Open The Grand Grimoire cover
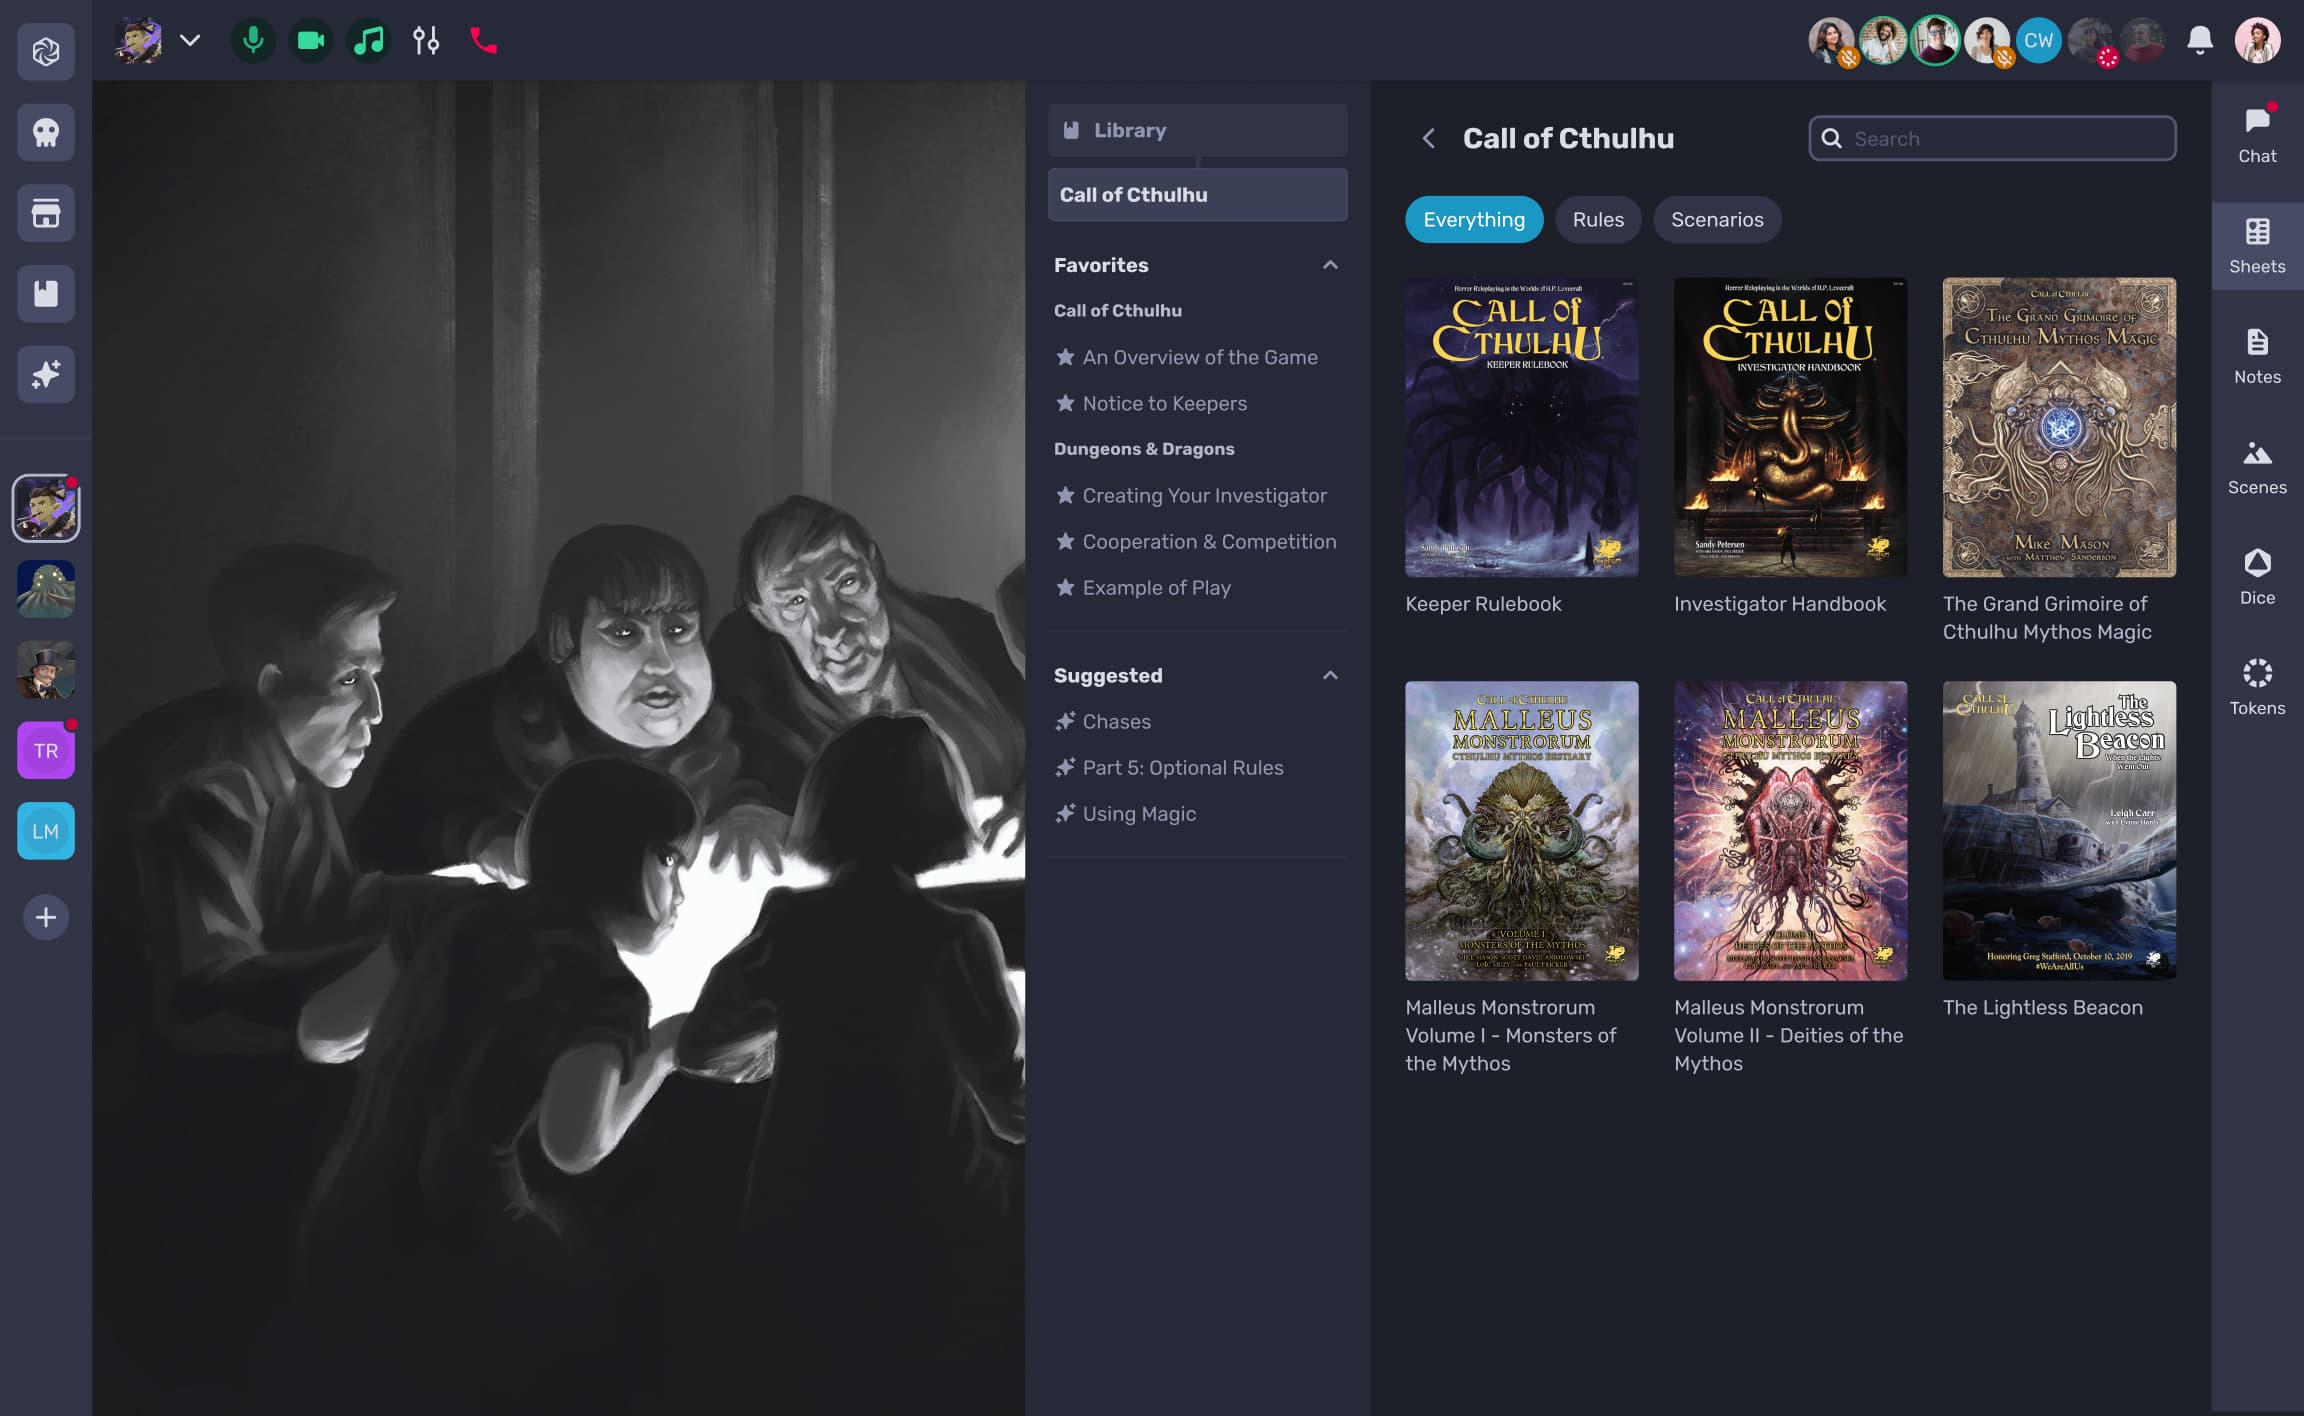2304x1416 pixels. tap(2059, 427)
